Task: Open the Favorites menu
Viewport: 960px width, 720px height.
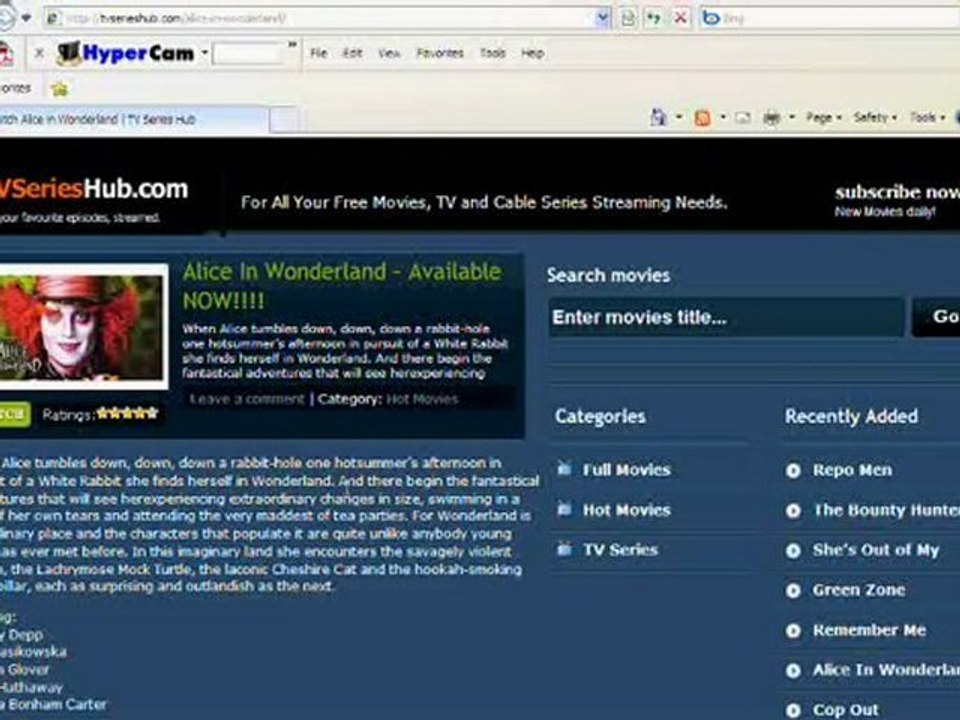Action: [x=440, y=53]
